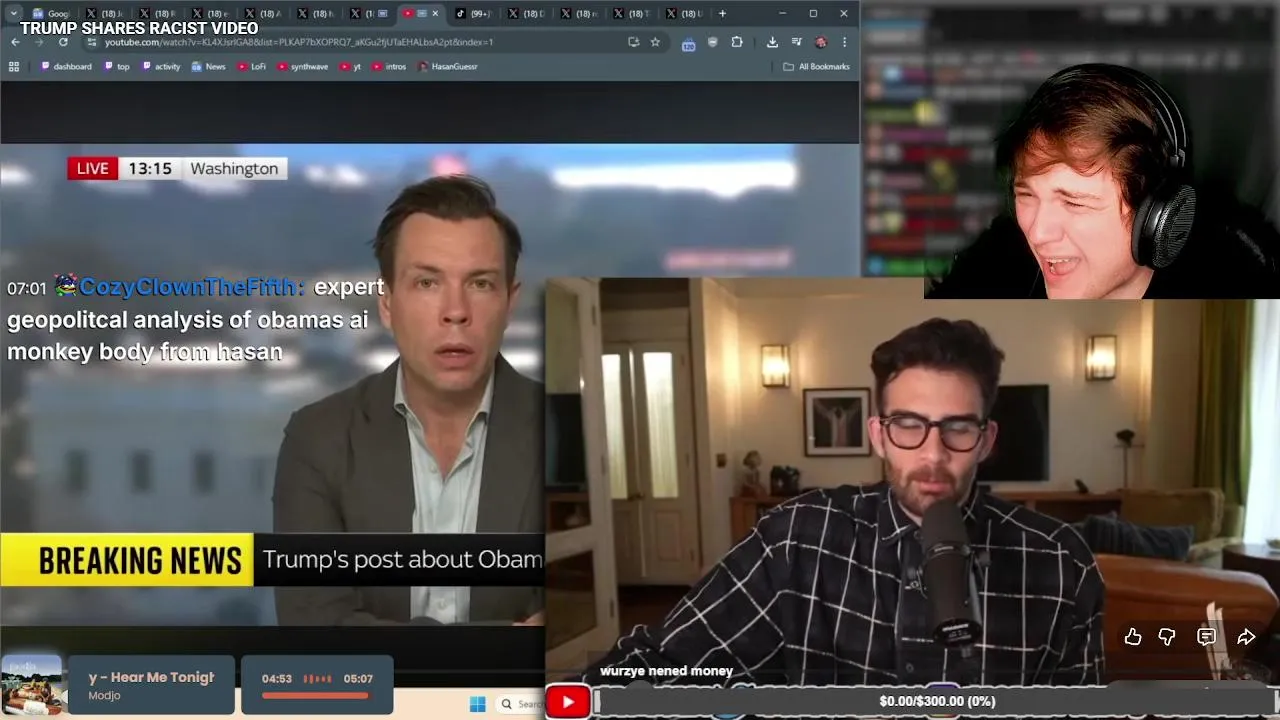
Task: Click the install/cast icon in address bar
Action: (633, 42)
